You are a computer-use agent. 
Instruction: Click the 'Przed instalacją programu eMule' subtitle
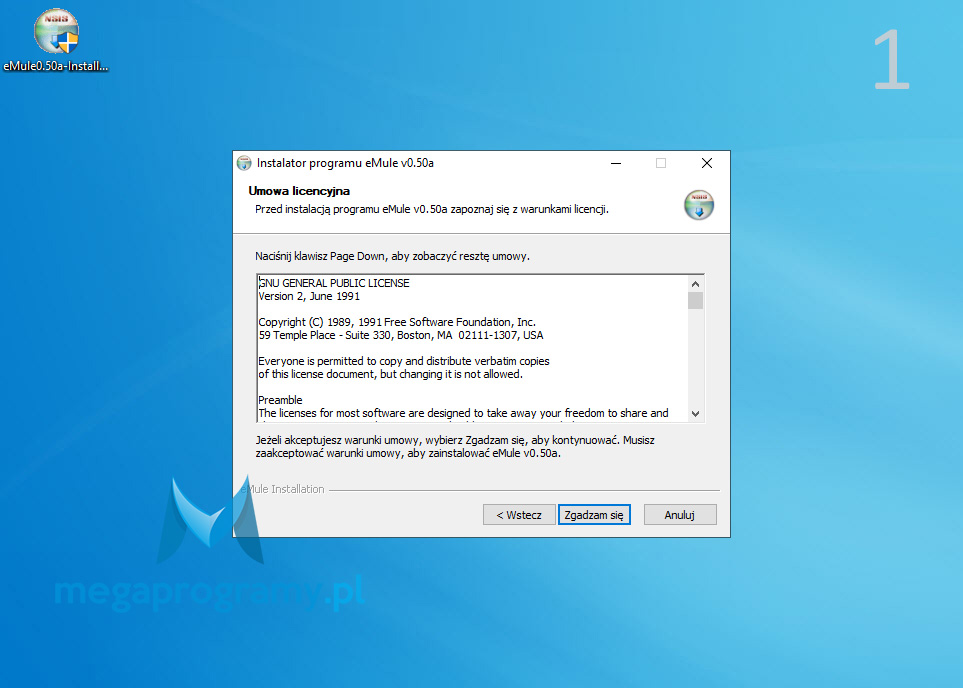pos(432,209)
